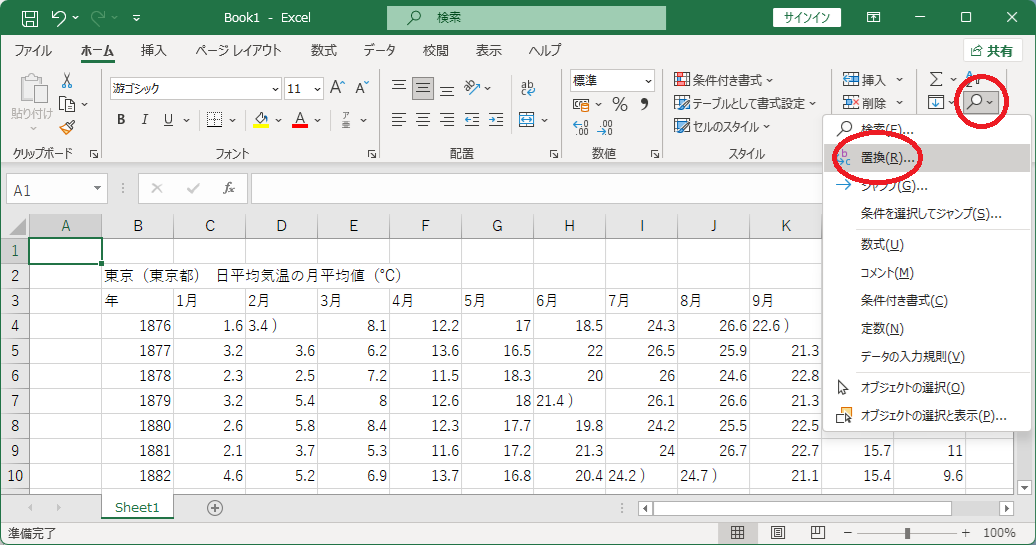Click the text orientation icon

pos(472,87)
